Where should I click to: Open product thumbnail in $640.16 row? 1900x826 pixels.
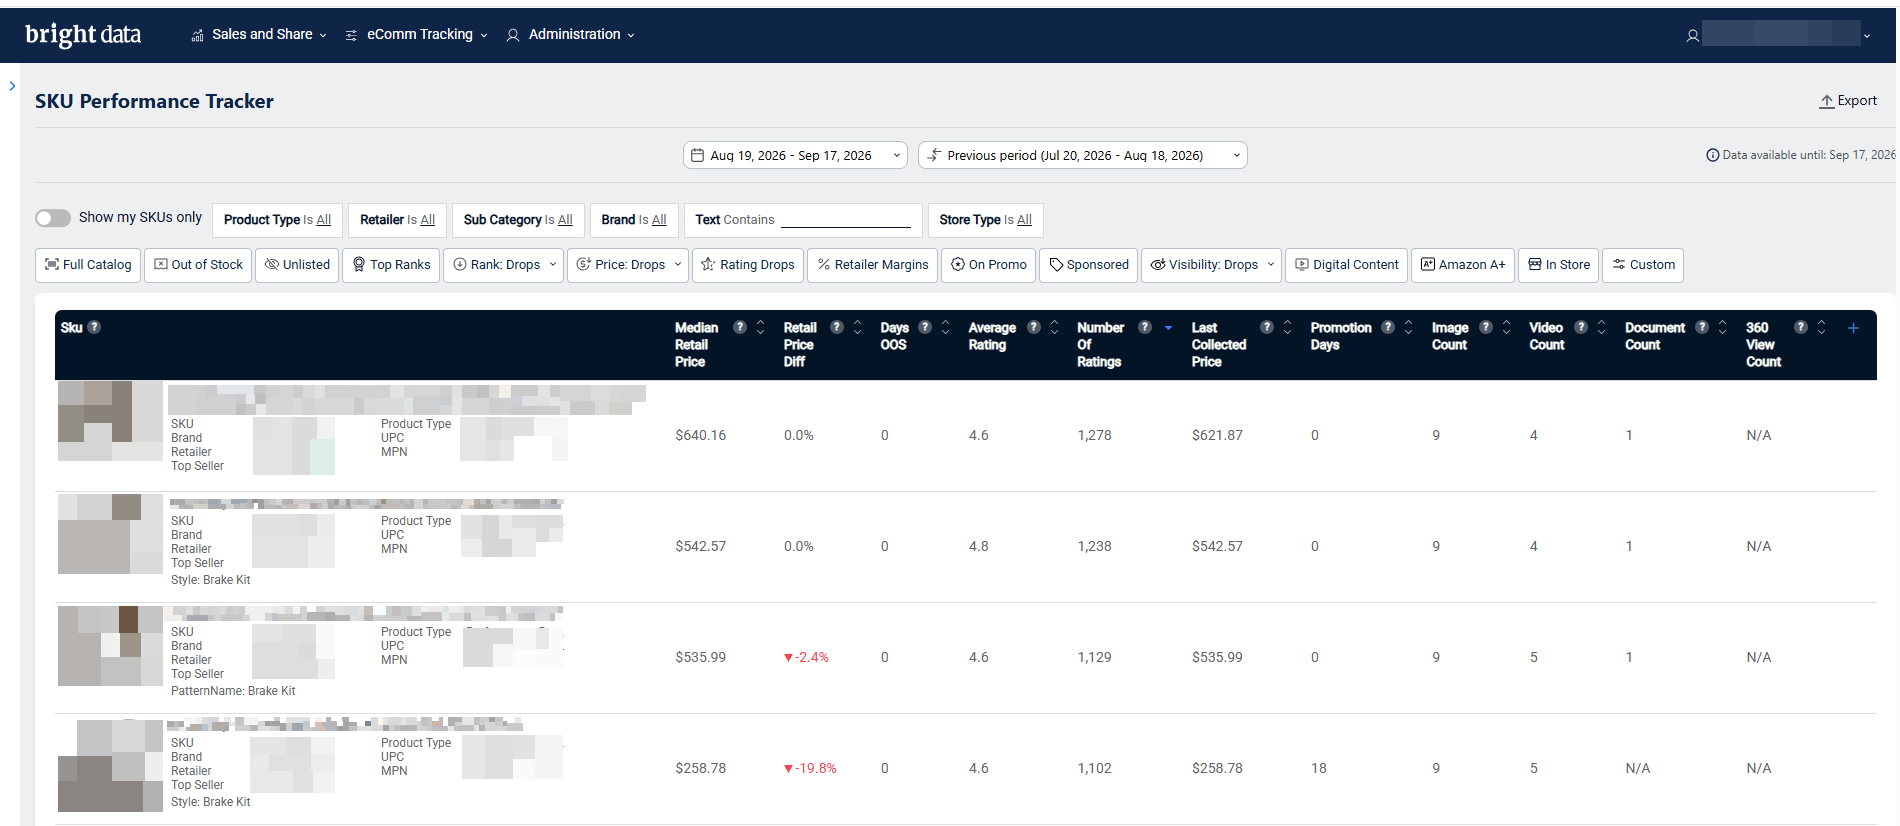(110, 421)
